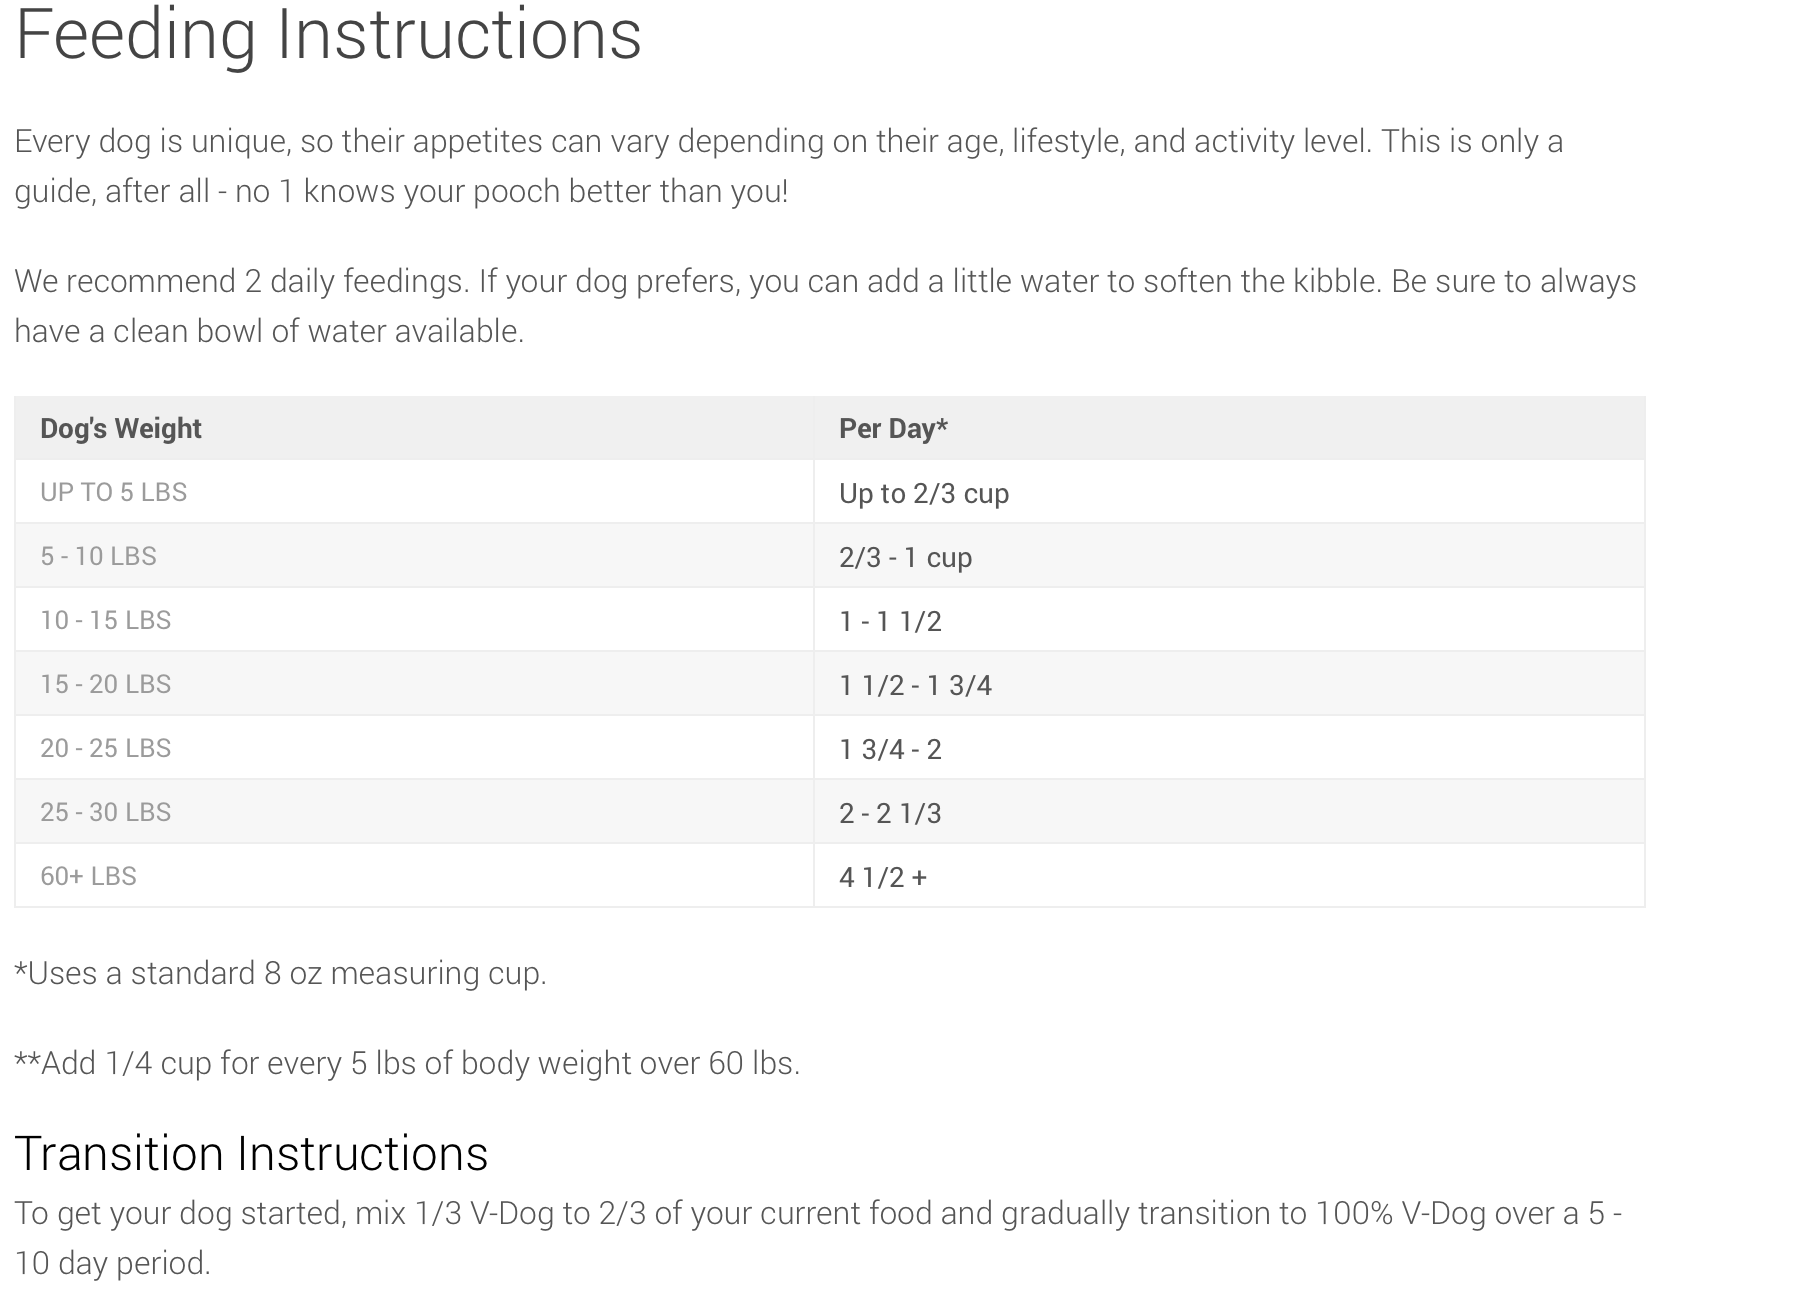Select the 15 - 20 LBS cell
This screenshot has width=1814, height=1300.
(x=106, y=684)
